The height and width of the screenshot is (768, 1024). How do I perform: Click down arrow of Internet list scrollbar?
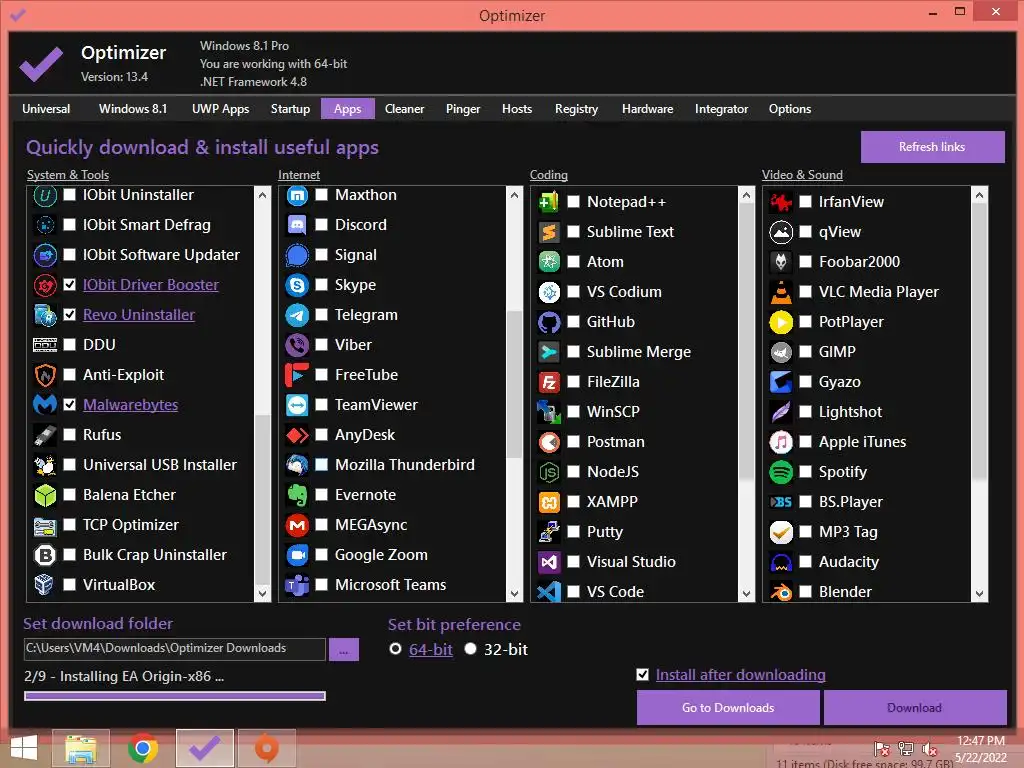[515, 593]
